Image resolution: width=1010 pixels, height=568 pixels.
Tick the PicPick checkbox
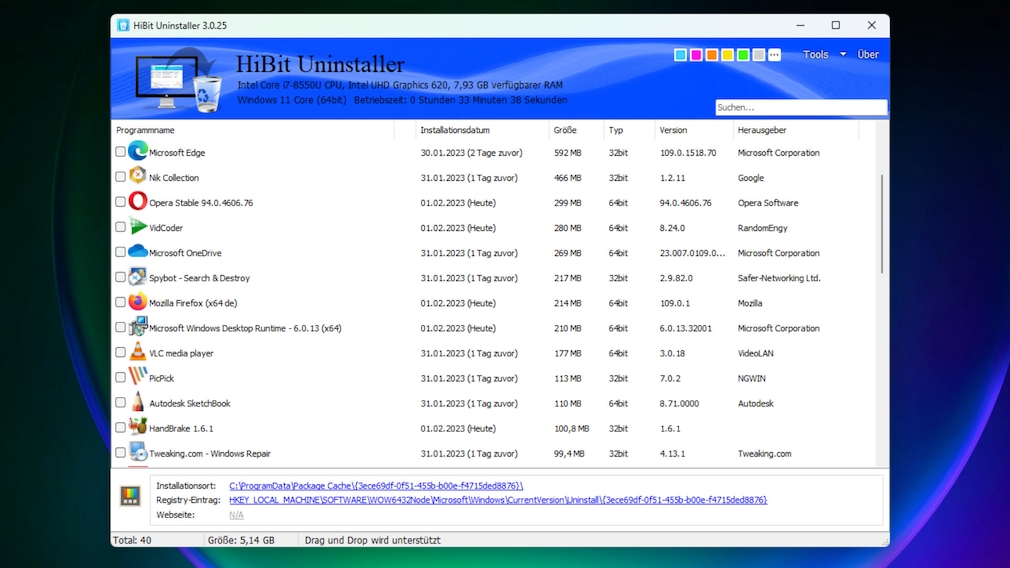click(120, 378)
